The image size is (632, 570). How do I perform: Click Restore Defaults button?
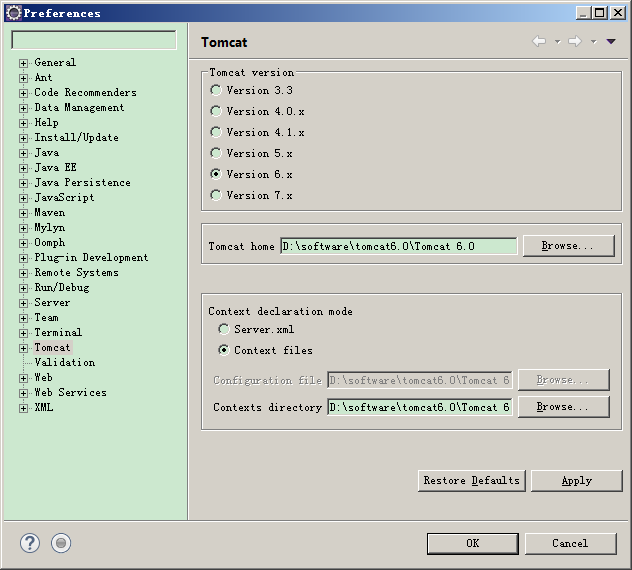pyautogui.click(x=472, y=481)
